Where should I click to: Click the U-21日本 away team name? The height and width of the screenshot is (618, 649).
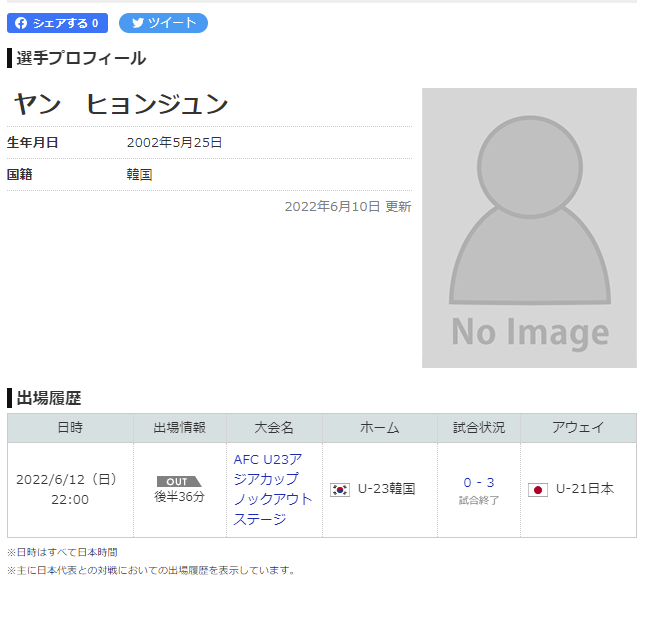click(585, 489)
